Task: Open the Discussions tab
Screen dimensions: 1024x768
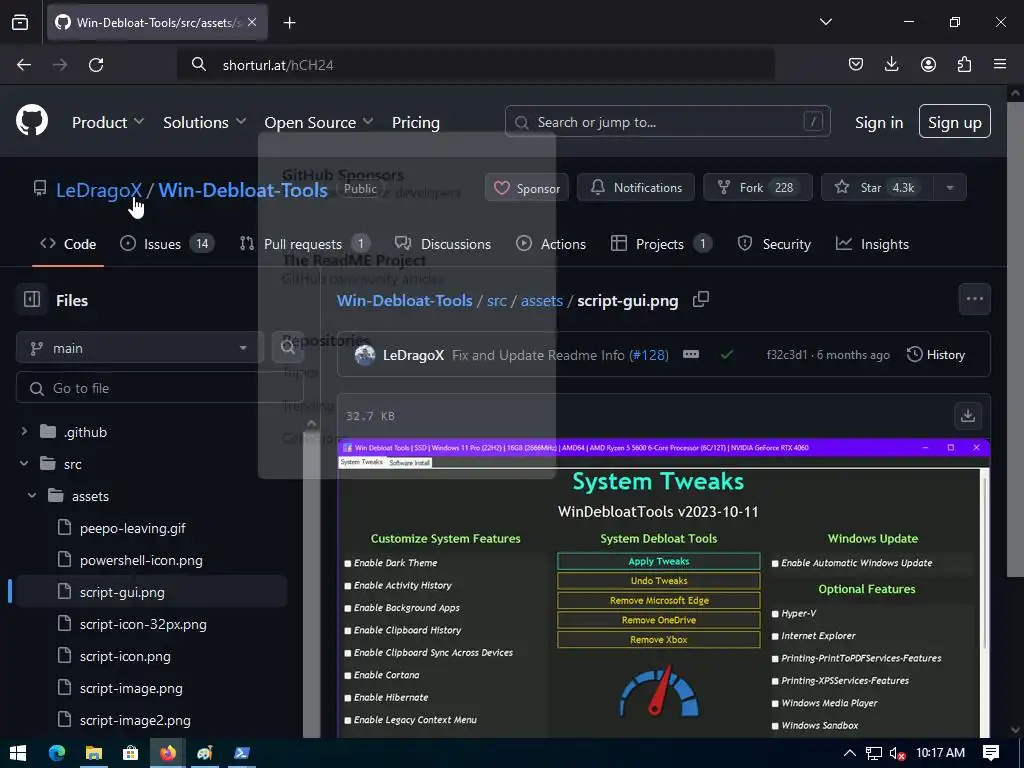Action: pyautogui.click(x=443, y=244)
